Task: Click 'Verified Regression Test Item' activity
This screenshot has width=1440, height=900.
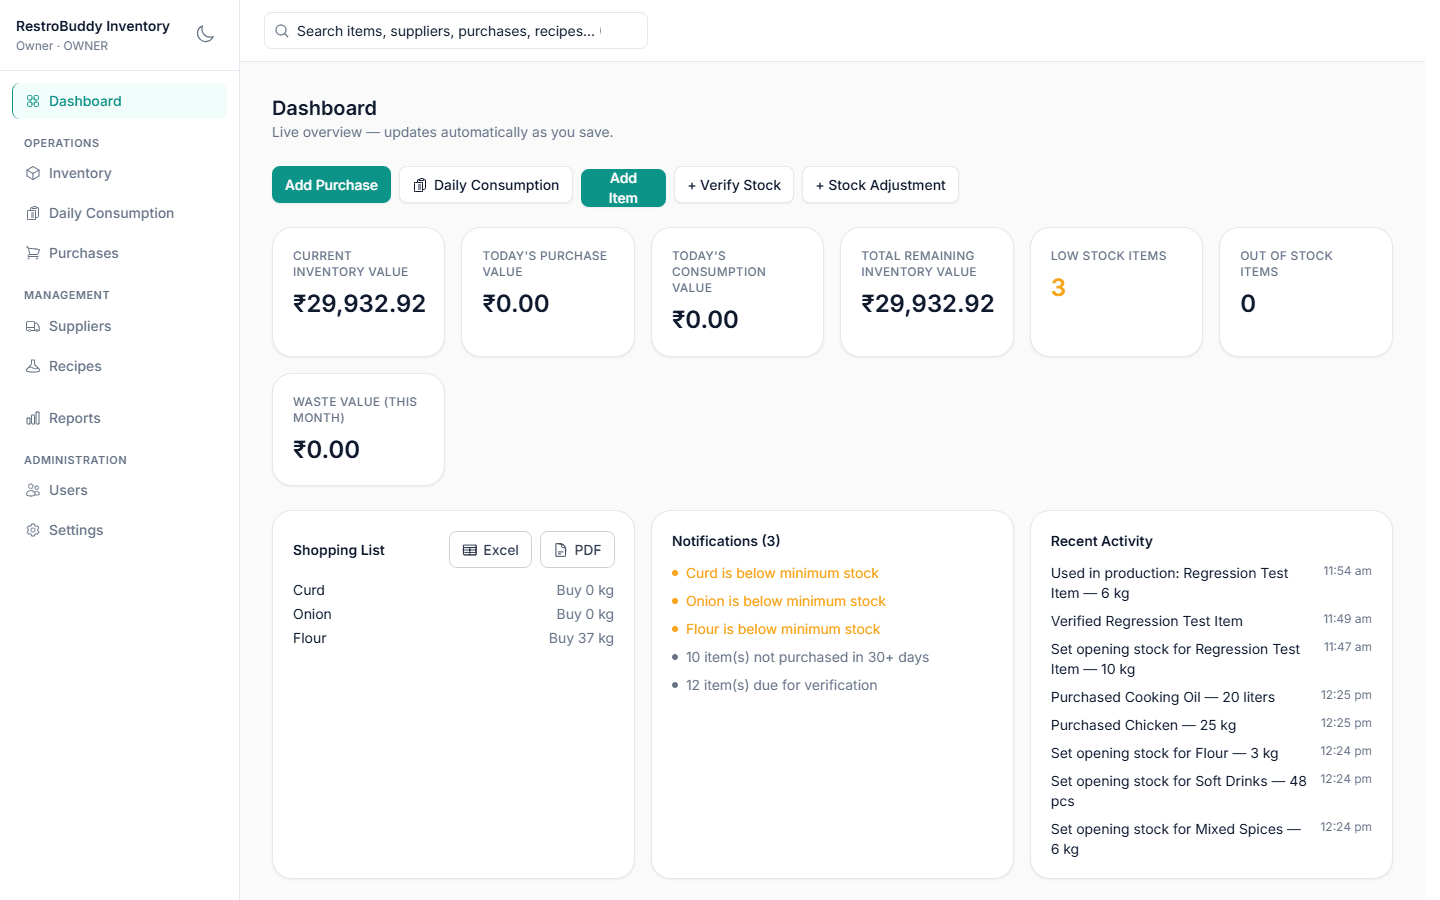Action: click(x=1211, y=621)
